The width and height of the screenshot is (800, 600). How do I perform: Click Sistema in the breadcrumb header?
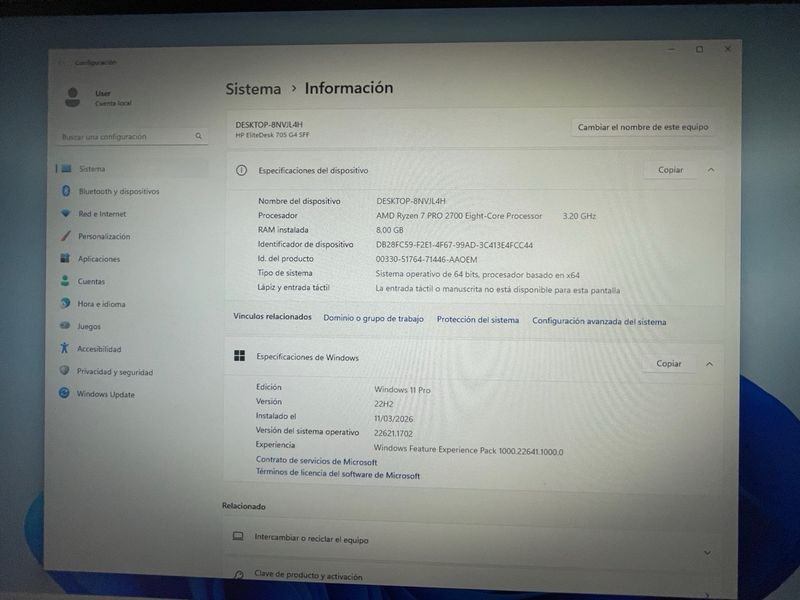tap(253, 89)
